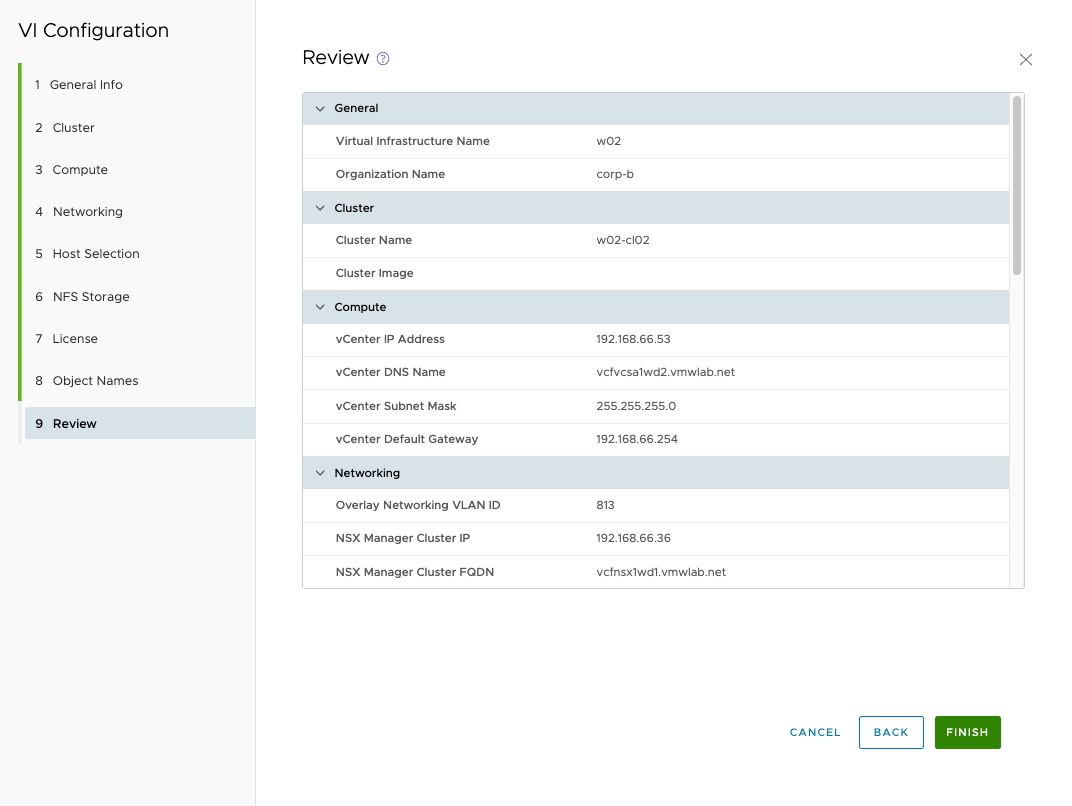Click the vCenter DNS Name label
1072x806 pixels.
coord(390,373)
